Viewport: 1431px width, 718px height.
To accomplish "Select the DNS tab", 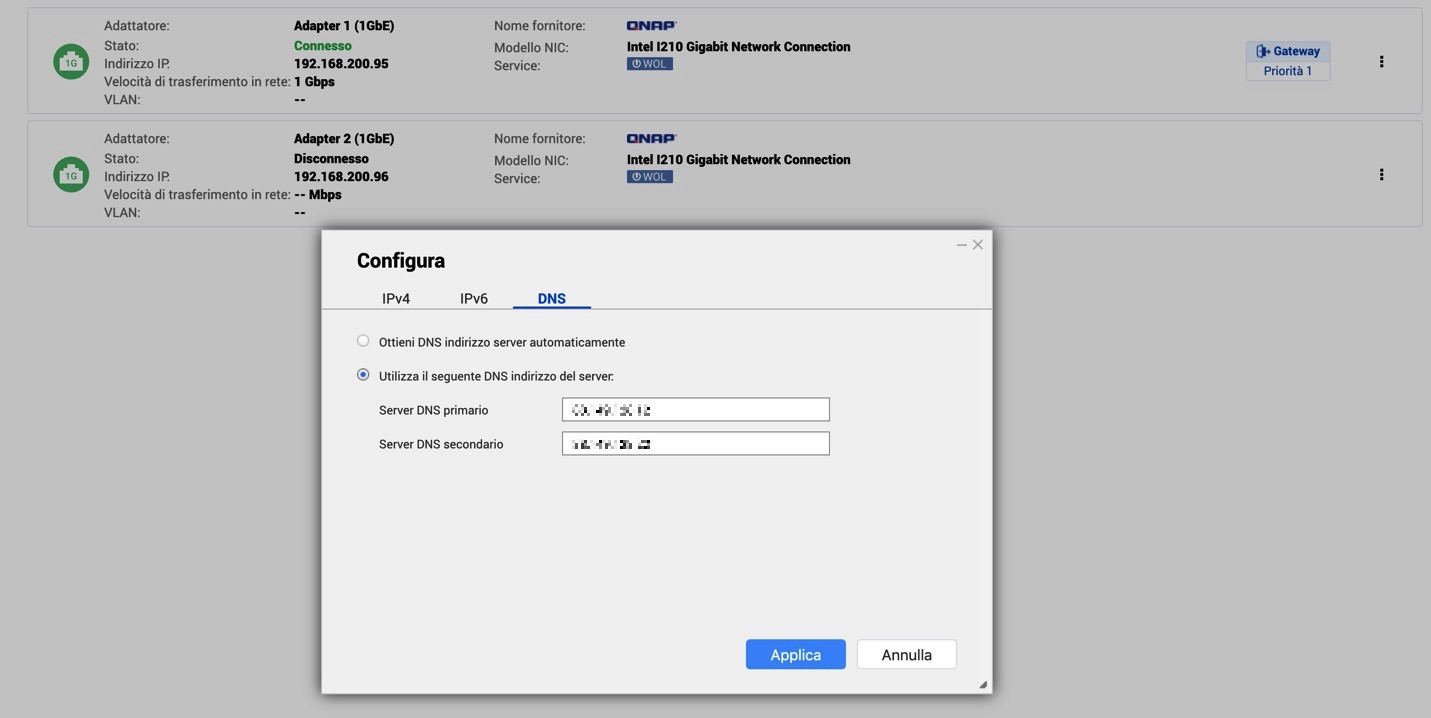I will pyautogui.click(x=551, y=298).
